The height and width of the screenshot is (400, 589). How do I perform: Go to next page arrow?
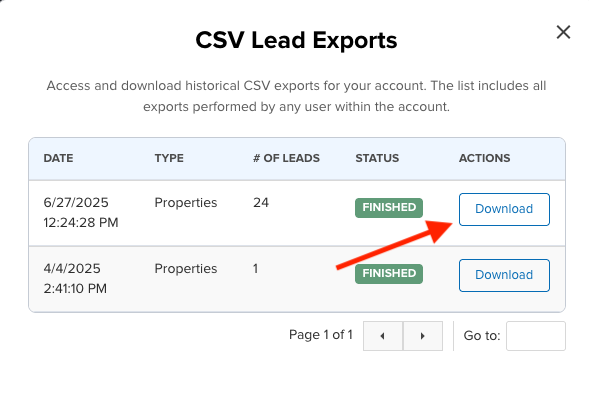click(x=423, y=336)
